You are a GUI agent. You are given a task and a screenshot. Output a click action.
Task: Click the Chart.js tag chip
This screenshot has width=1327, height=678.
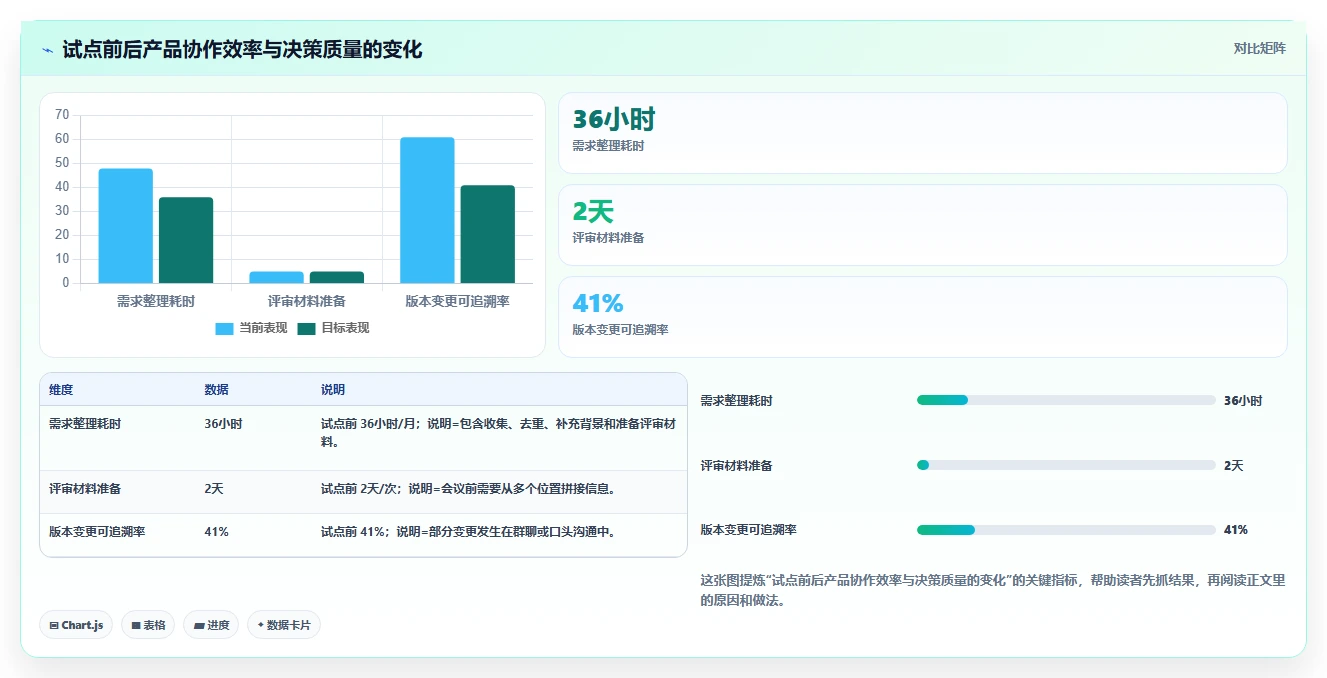point(76,625)
